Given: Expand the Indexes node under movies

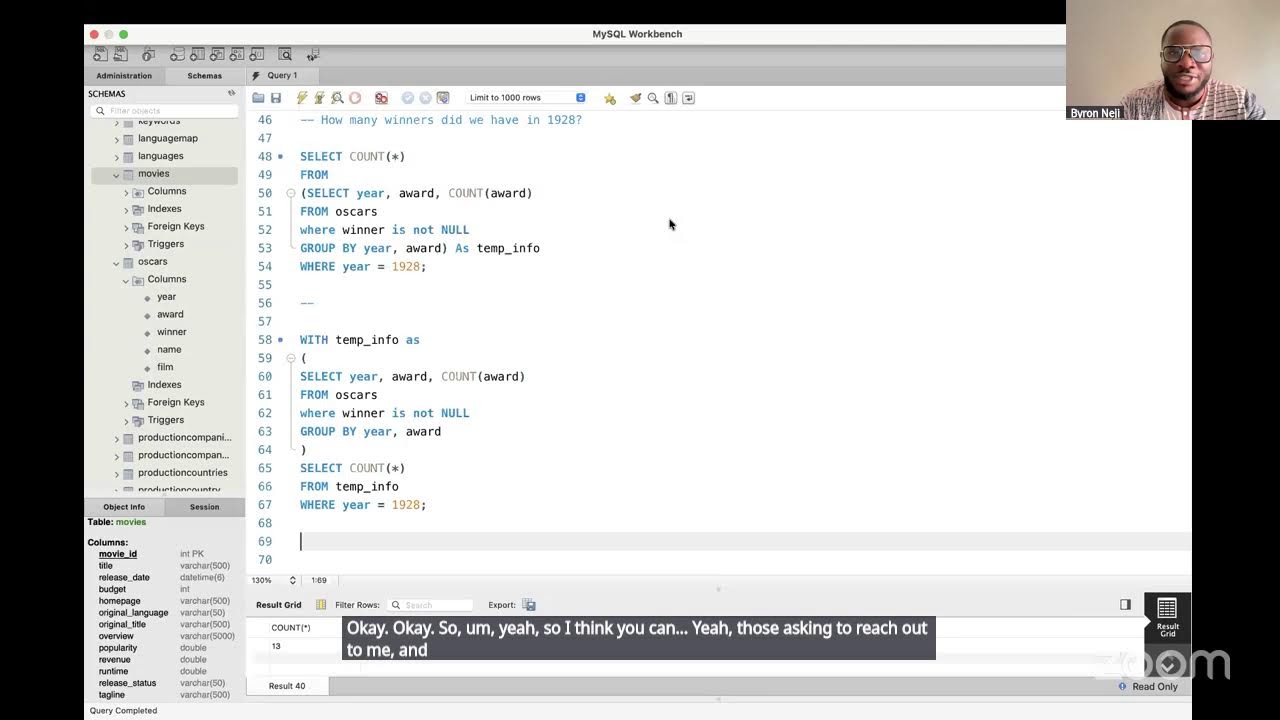Looking at the screenshot, I should [127, 210].
